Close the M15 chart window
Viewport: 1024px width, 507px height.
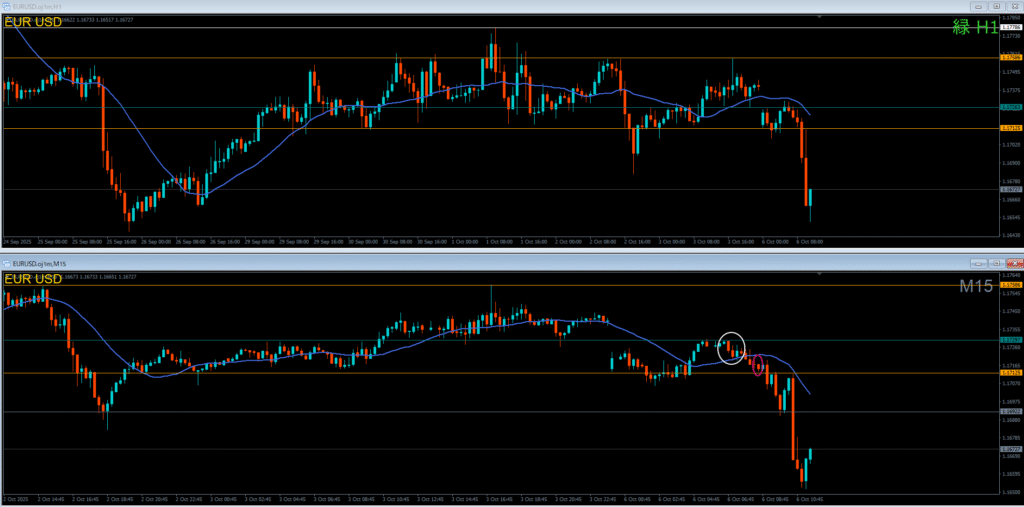tap(1013, 262)
